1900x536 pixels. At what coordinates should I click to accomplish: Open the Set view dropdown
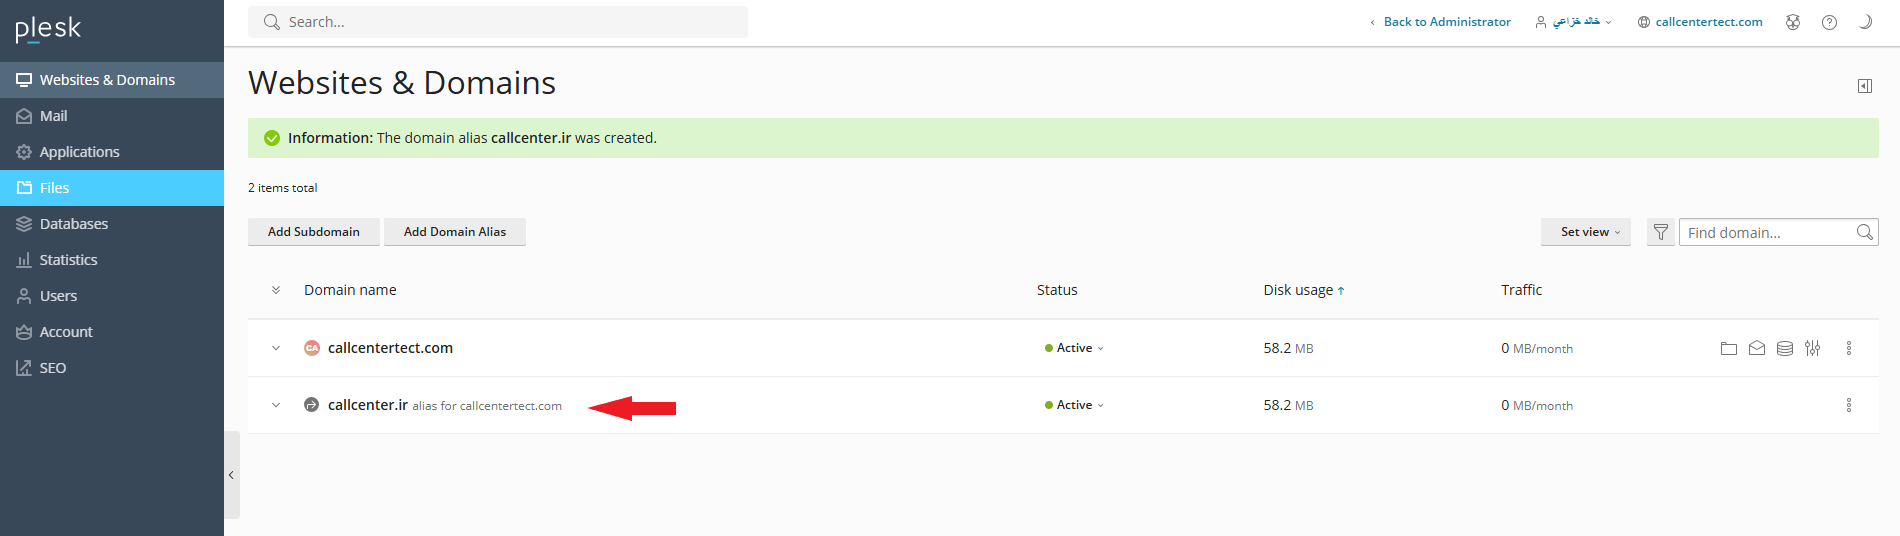pos(1585,232)
